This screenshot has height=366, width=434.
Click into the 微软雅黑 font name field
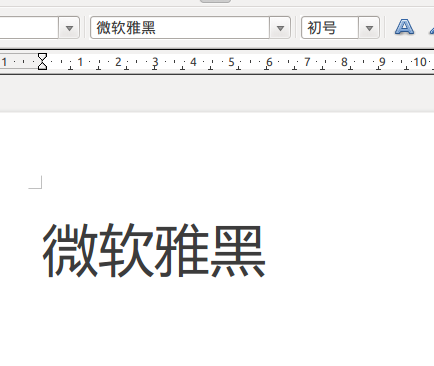pos(180,28)
